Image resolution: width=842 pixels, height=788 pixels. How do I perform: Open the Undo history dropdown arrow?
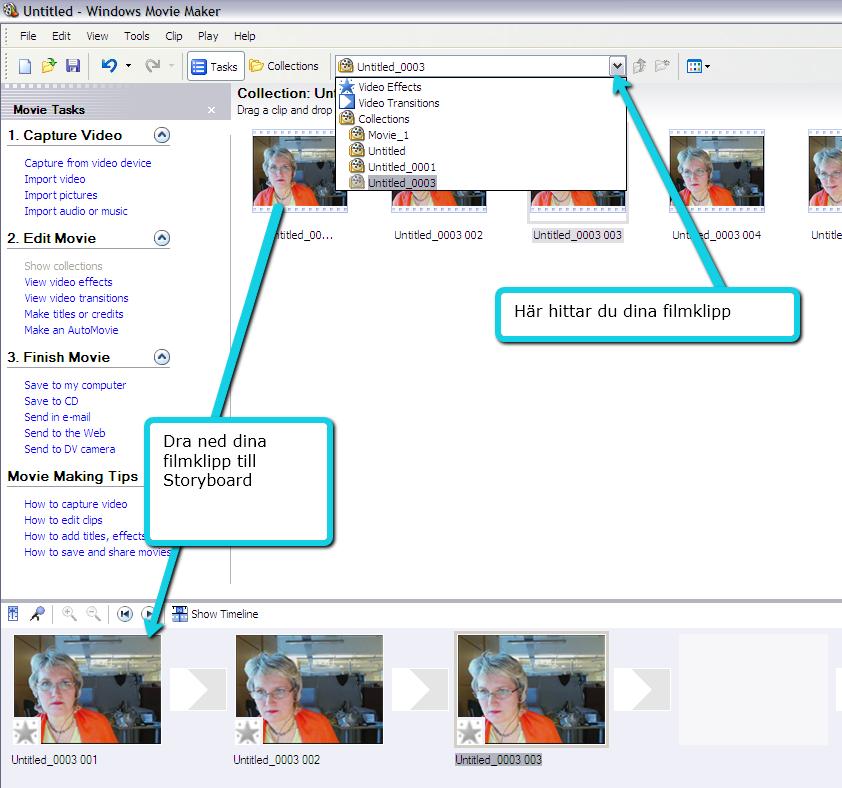[128, 66]
